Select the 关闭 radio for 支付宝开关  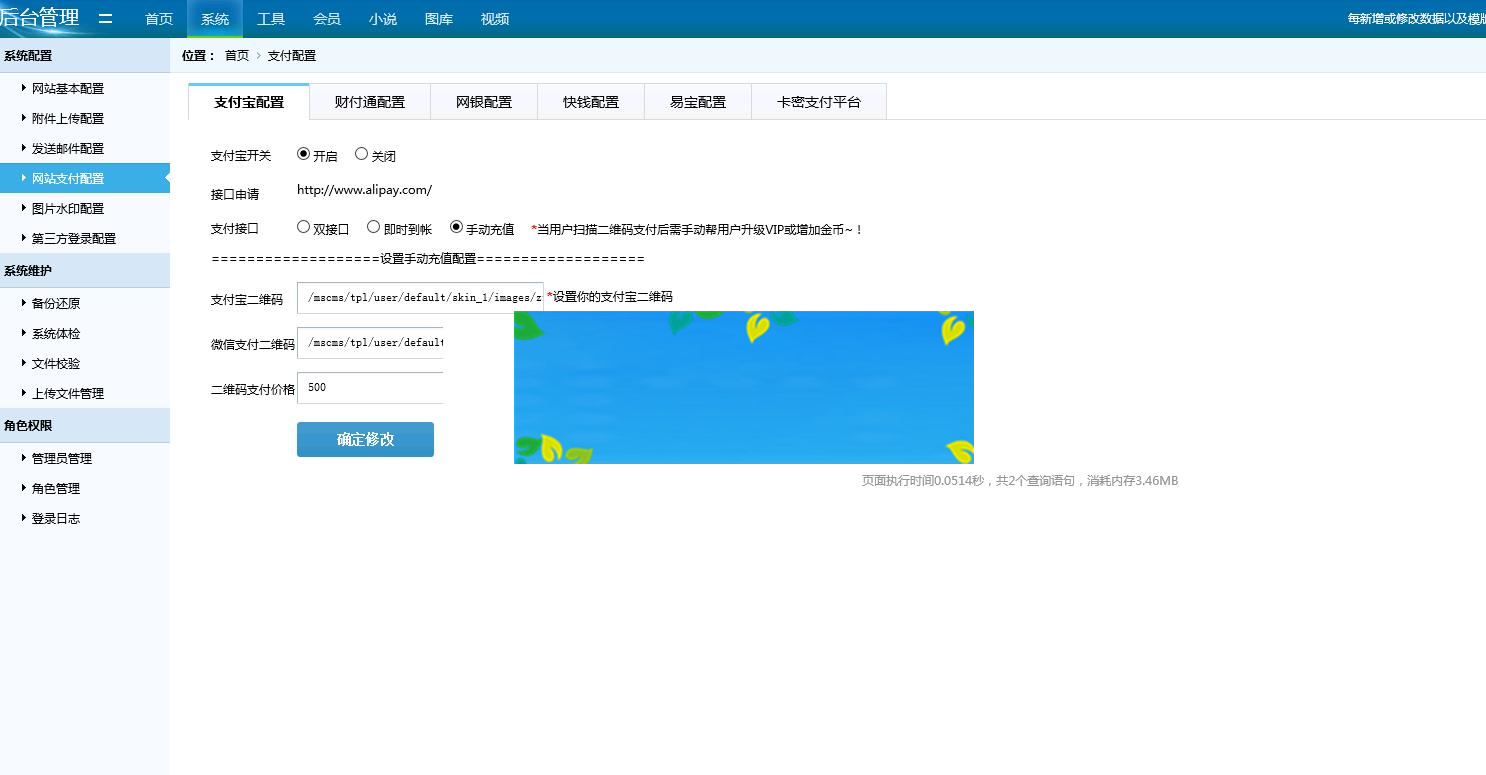click(361, 154)
